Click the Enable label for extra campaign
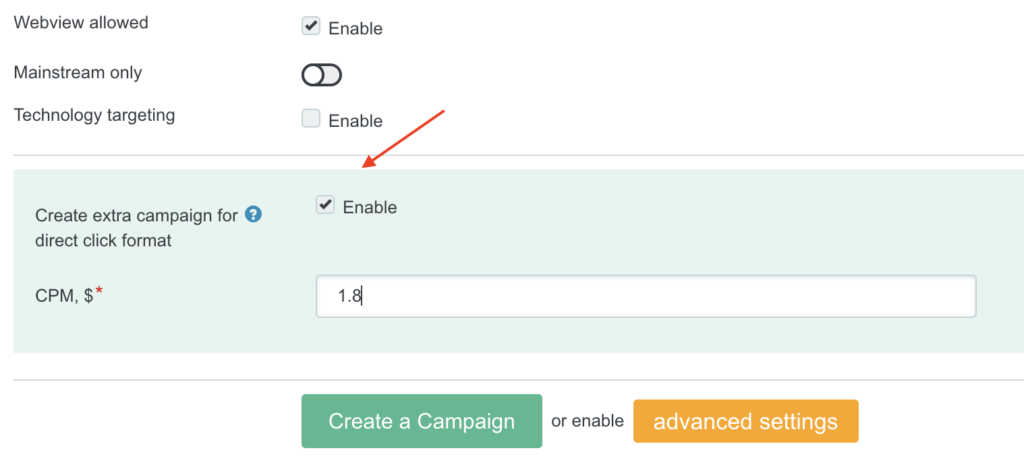The height and width of the screenshot is (467, 1024). 369,207
